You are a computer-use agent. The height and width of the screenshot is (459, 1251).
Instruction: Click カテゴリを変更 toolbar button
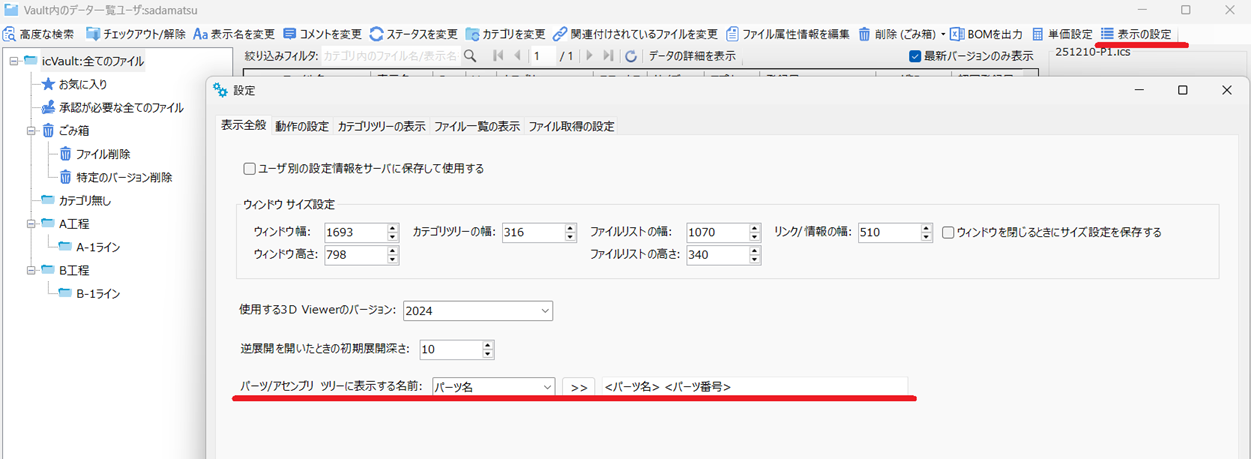coord(505,34)
